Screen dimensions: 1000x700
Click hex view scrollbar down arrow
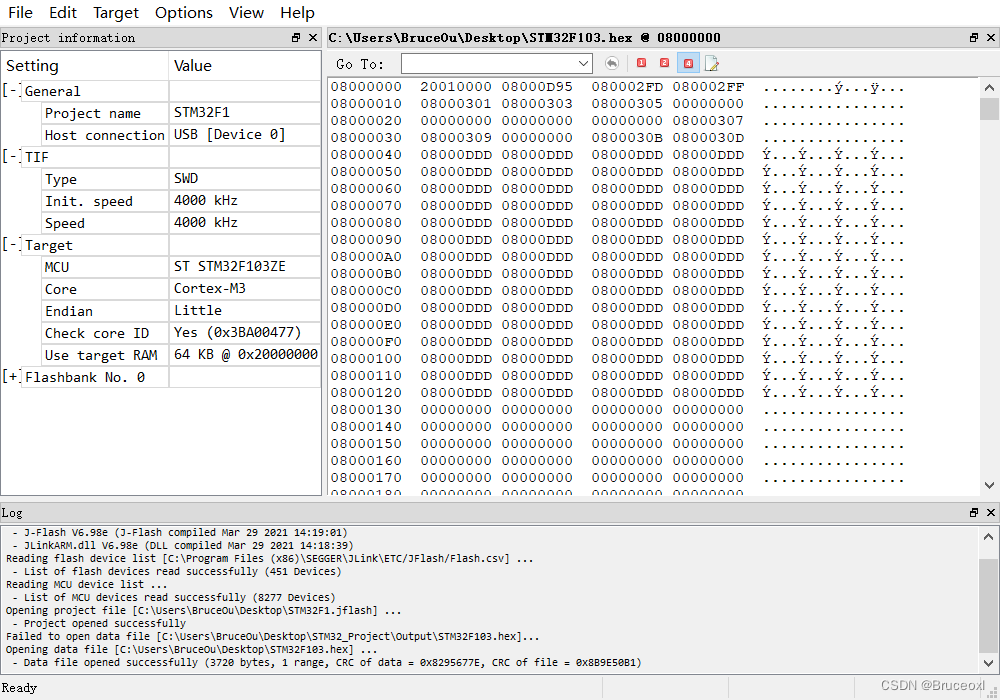pos(989,486)
